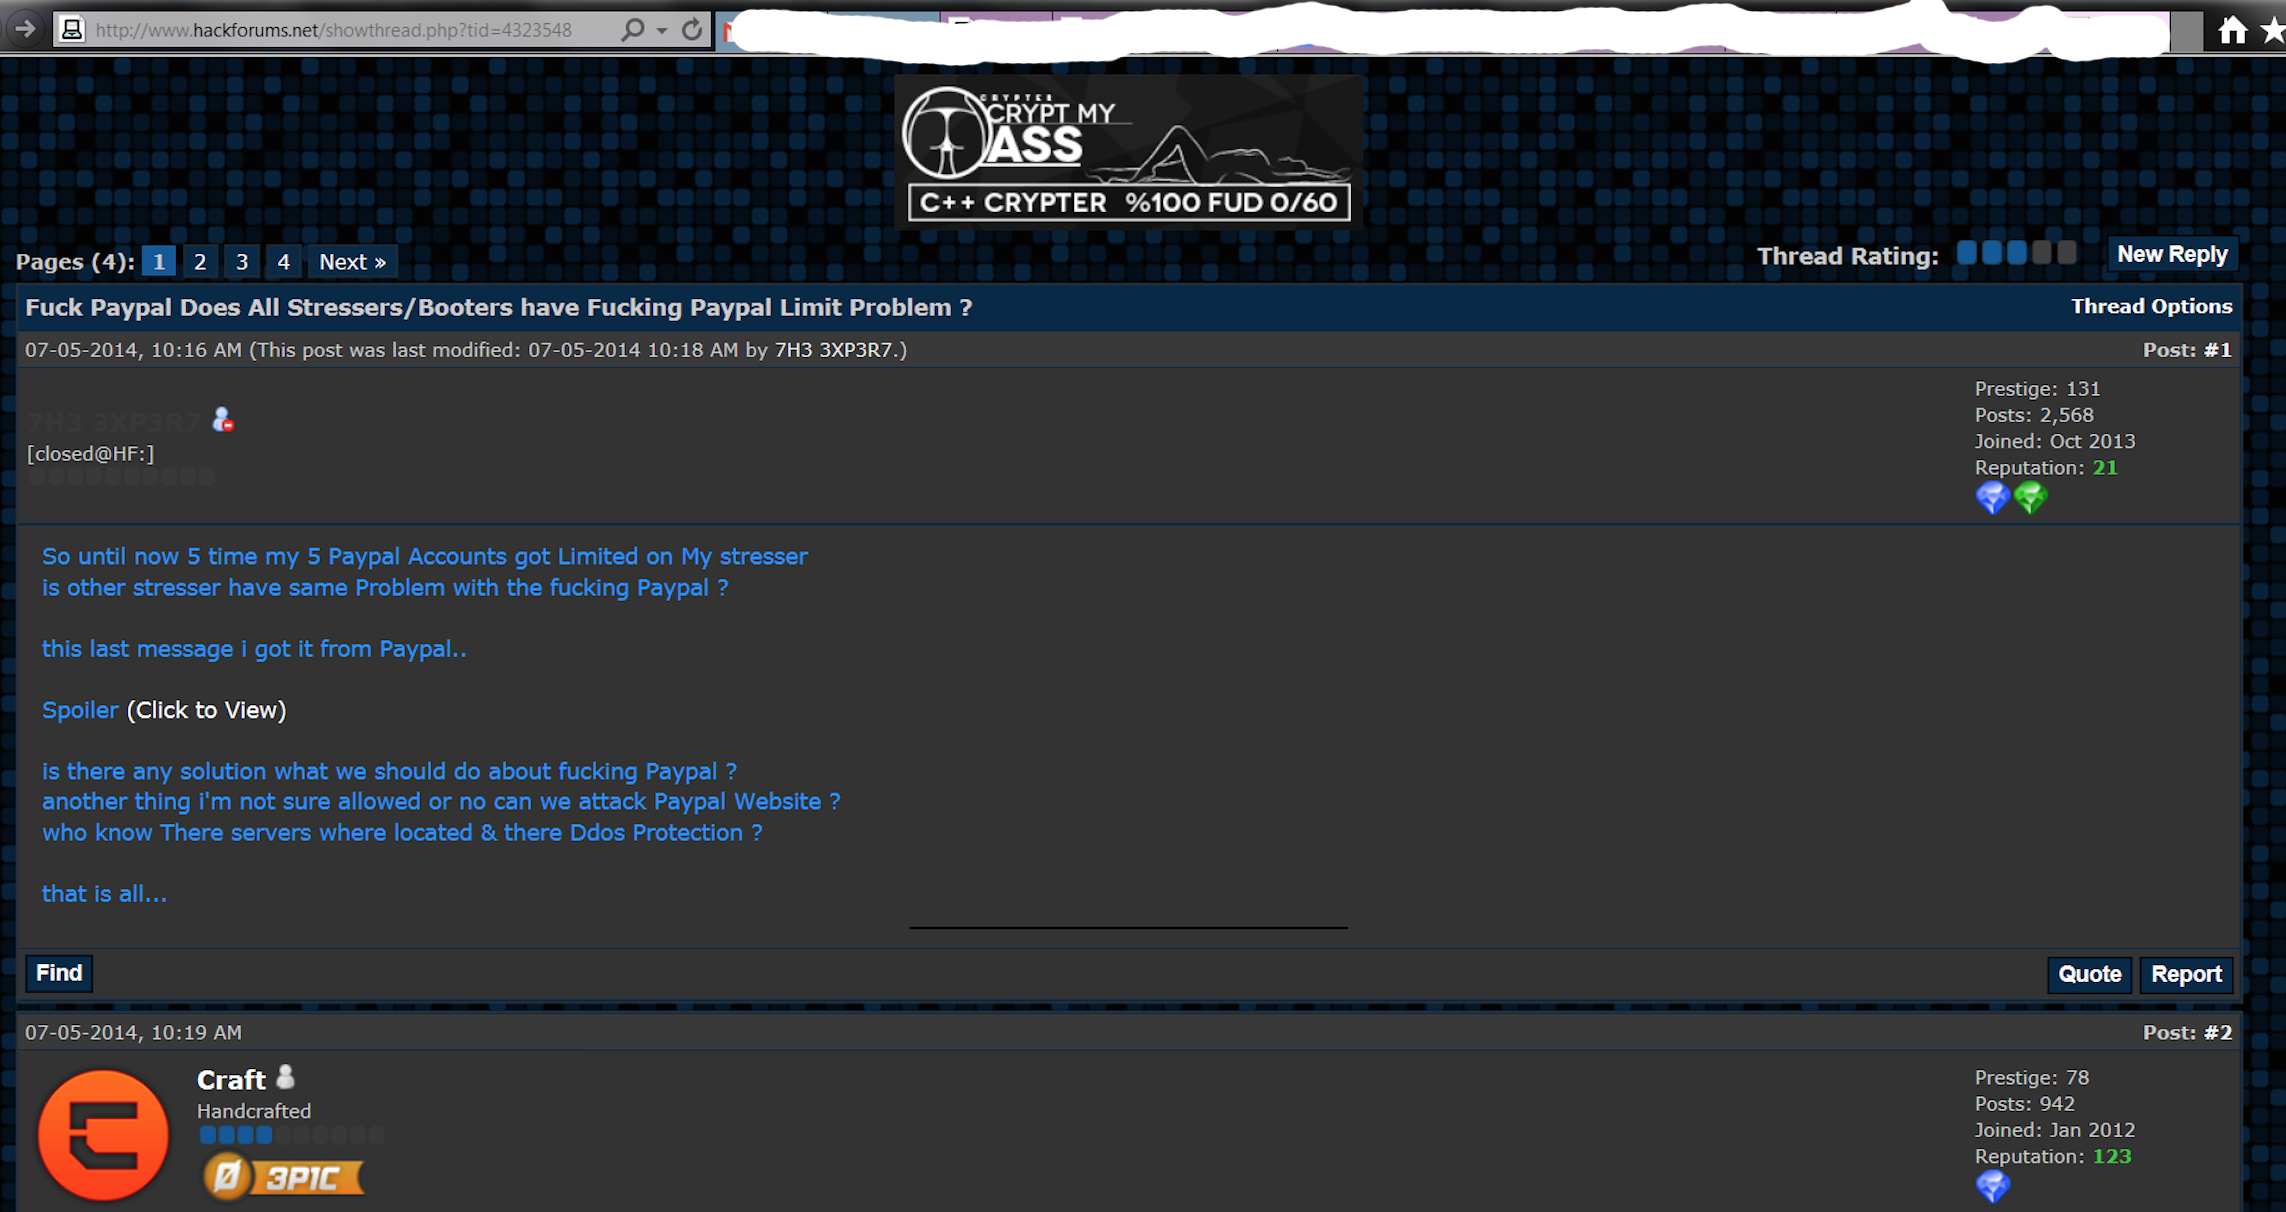The width and height of the screenshot is (2286, 1212).
Task: Click page 3 pagination button
Action: (x=240, y=261)
